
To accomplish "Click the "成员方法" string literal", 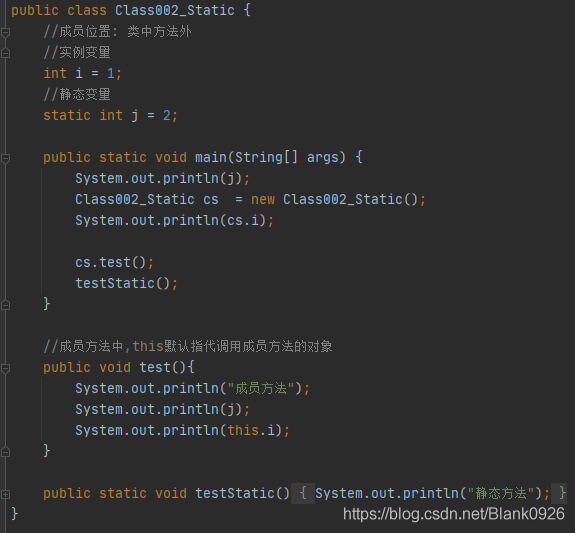I will pos(261,388).
